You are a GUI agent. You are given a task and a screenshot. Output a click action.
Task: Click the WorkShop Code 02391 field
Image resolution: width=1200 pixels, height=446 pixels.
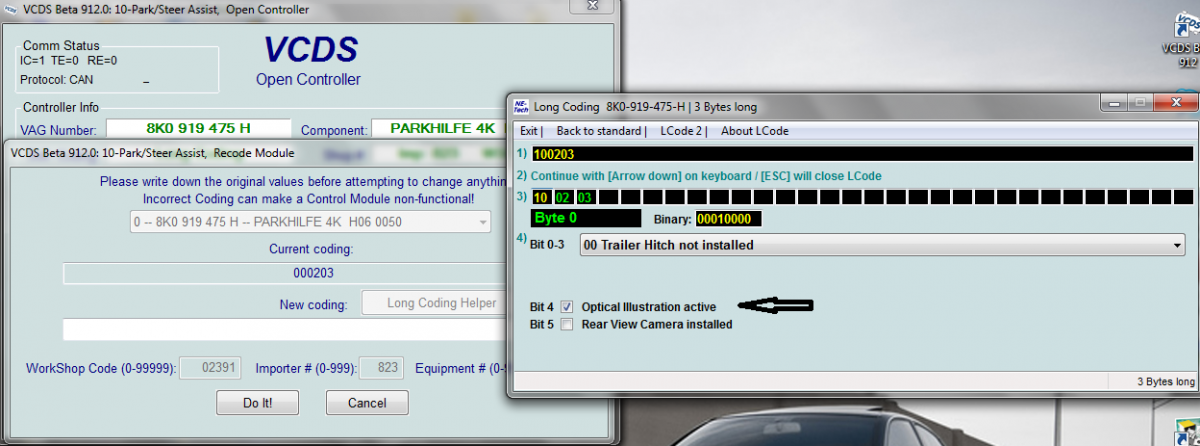click(x=212, y=368)
